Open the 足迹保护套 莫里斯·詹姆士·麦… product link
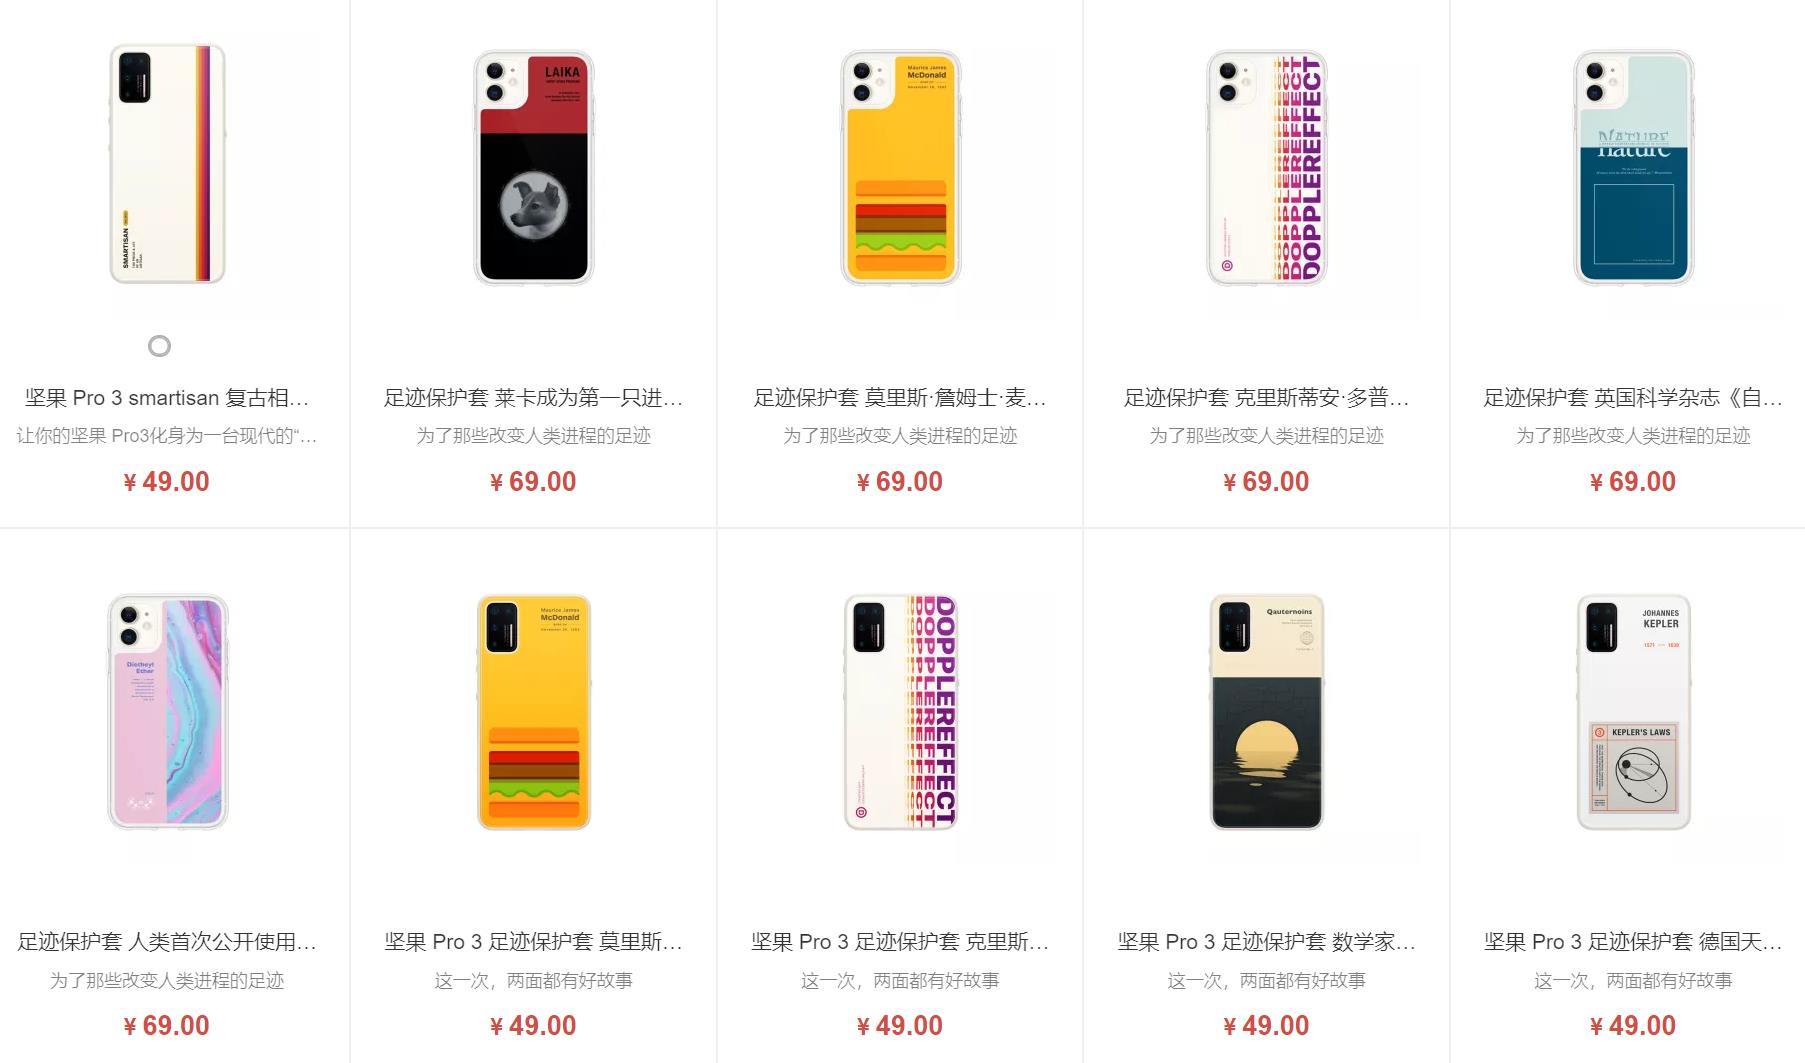The width and height of the screenshot is (1805, 1063). click(900, 398)
